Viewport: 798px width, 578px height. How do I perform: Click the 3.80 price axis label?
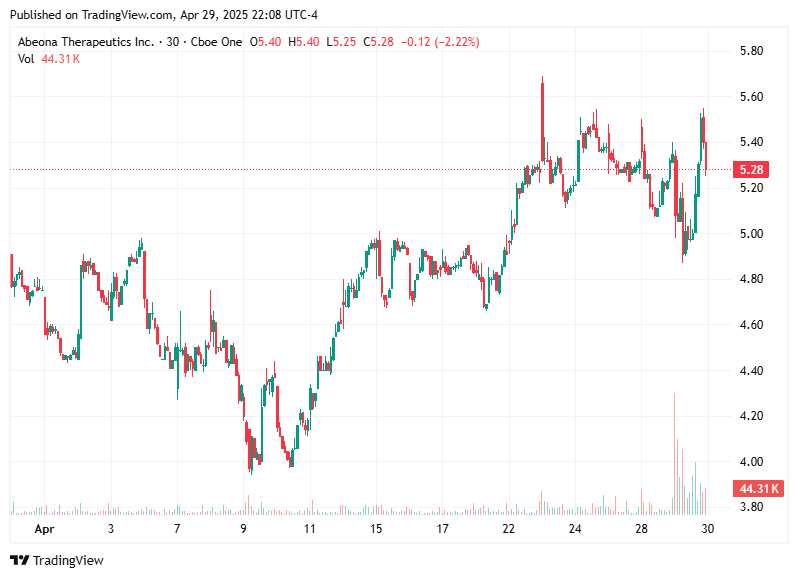tap(751, 507)
